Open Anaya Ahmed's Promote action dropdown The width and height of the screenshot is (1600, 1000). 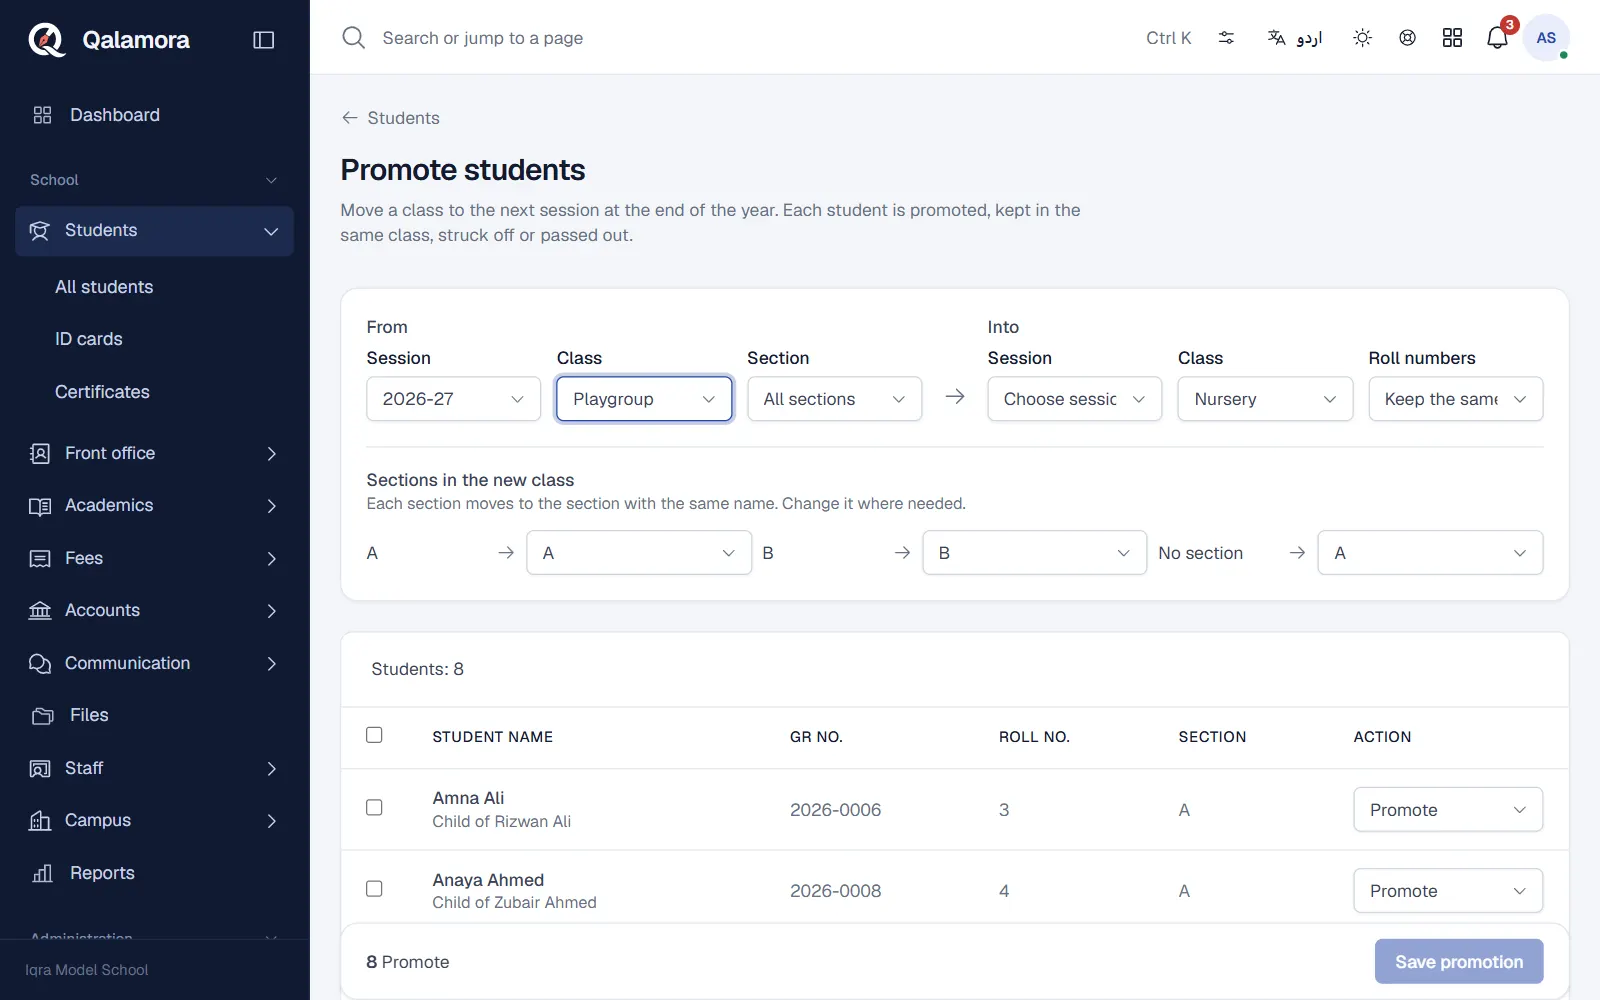(x=1448, y=891)
